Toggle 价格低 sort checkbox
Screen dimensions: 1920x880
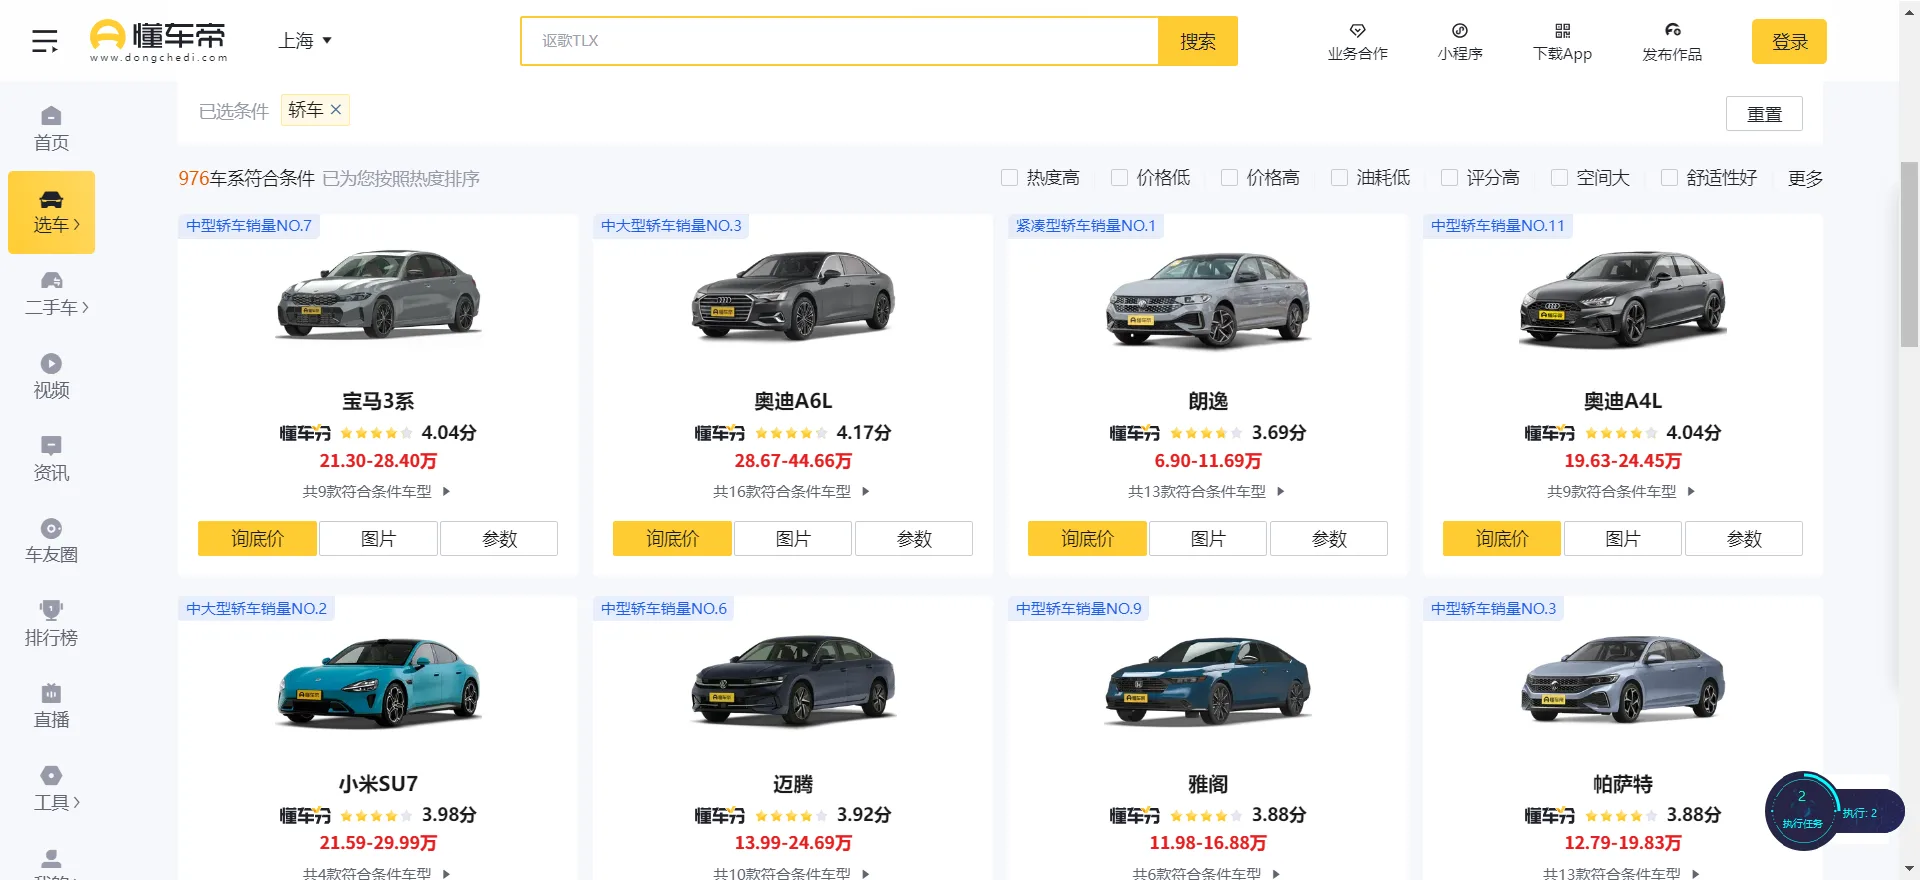tap(1119, 178)
